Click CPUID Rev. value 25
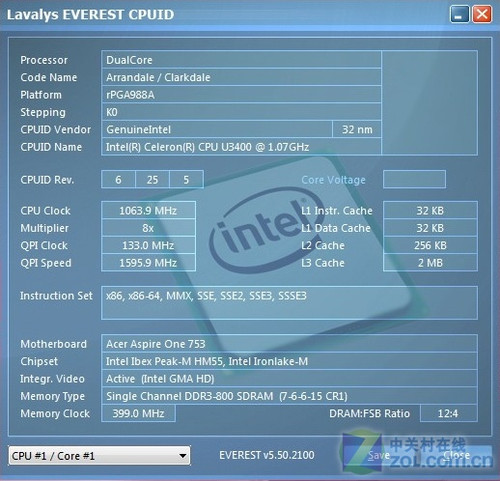 (x=152, y=180)
